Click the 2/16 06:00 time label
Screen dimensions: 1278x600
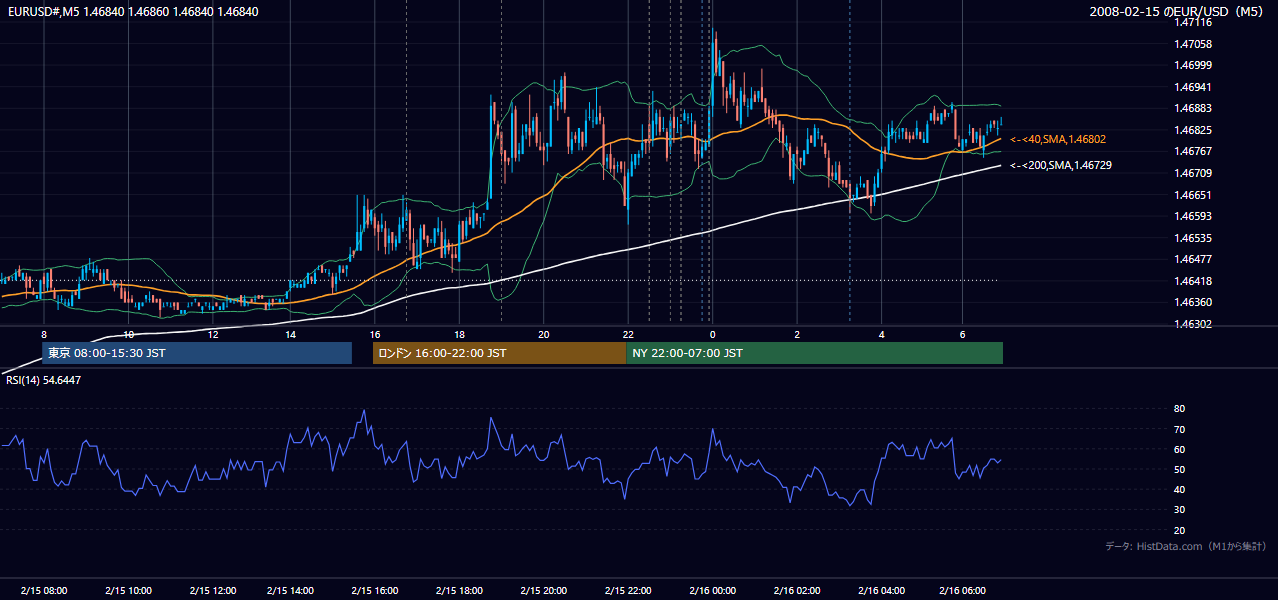point(962,591)
